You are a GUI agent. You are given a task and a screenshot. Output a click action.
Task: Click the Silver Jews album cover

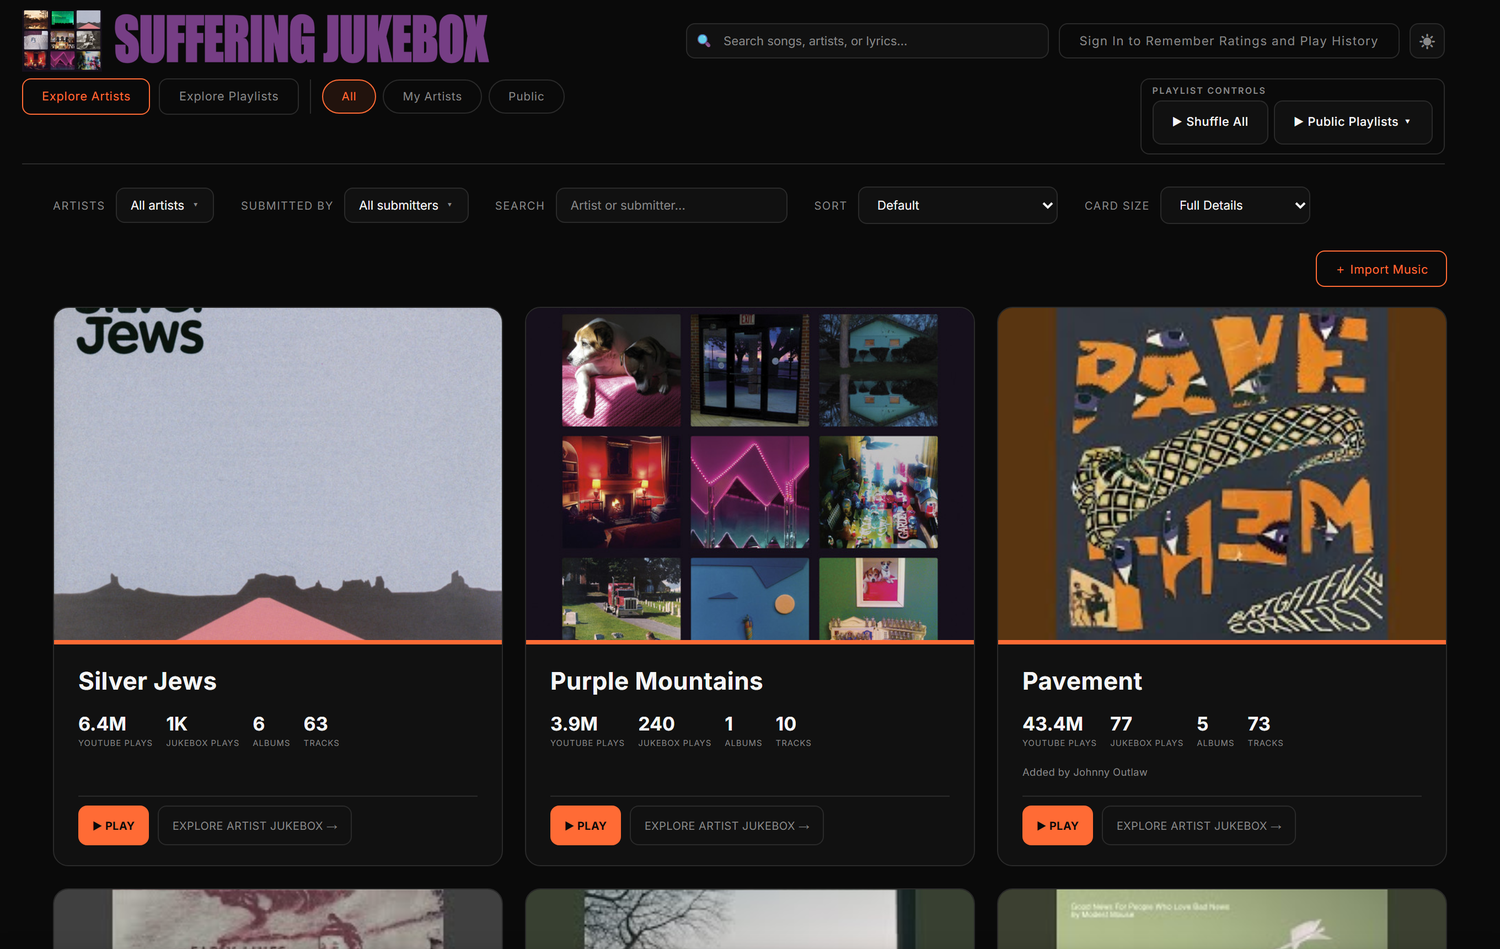(278, 474)
